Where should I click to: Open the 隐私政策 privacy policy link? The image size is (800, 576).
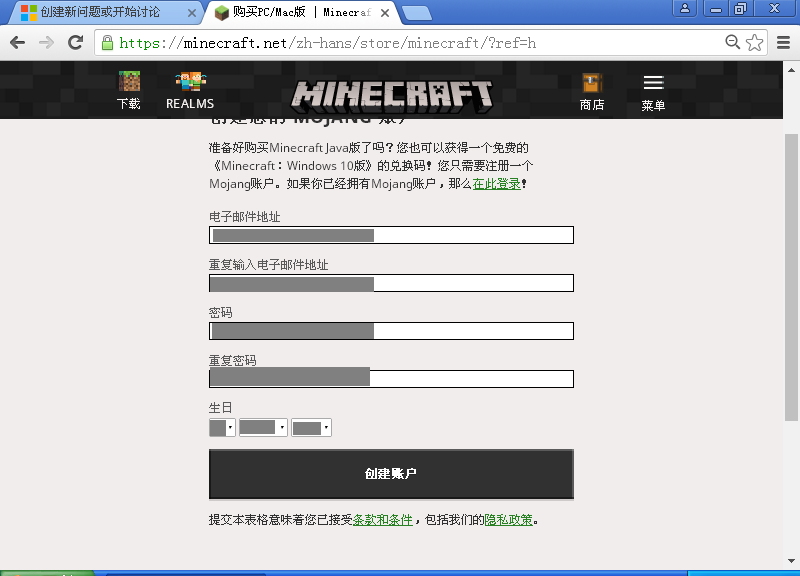pos(509,520)
